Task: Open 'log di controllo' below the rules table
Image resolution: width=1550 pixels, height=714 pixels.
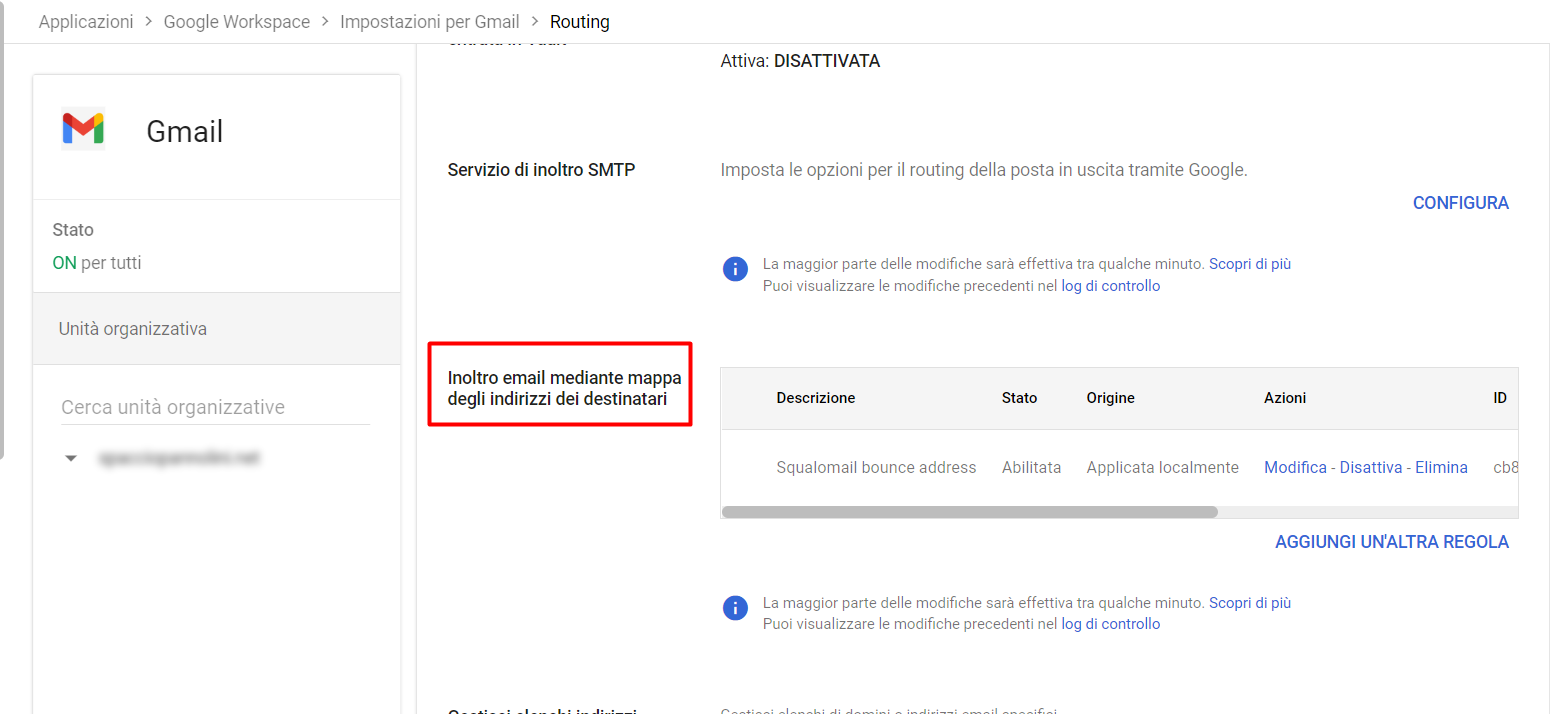Action: point(1110,624)
